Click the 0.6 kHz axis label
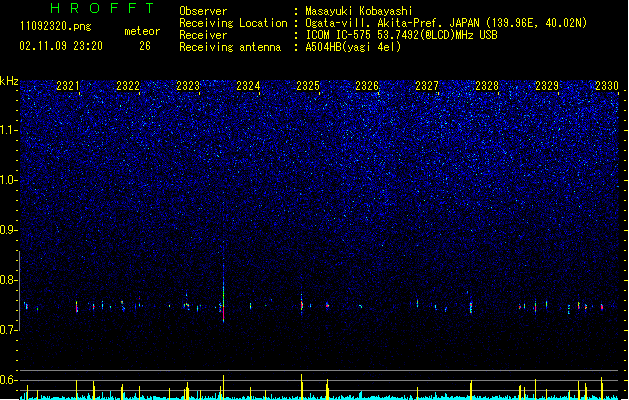 click(9, 380)
